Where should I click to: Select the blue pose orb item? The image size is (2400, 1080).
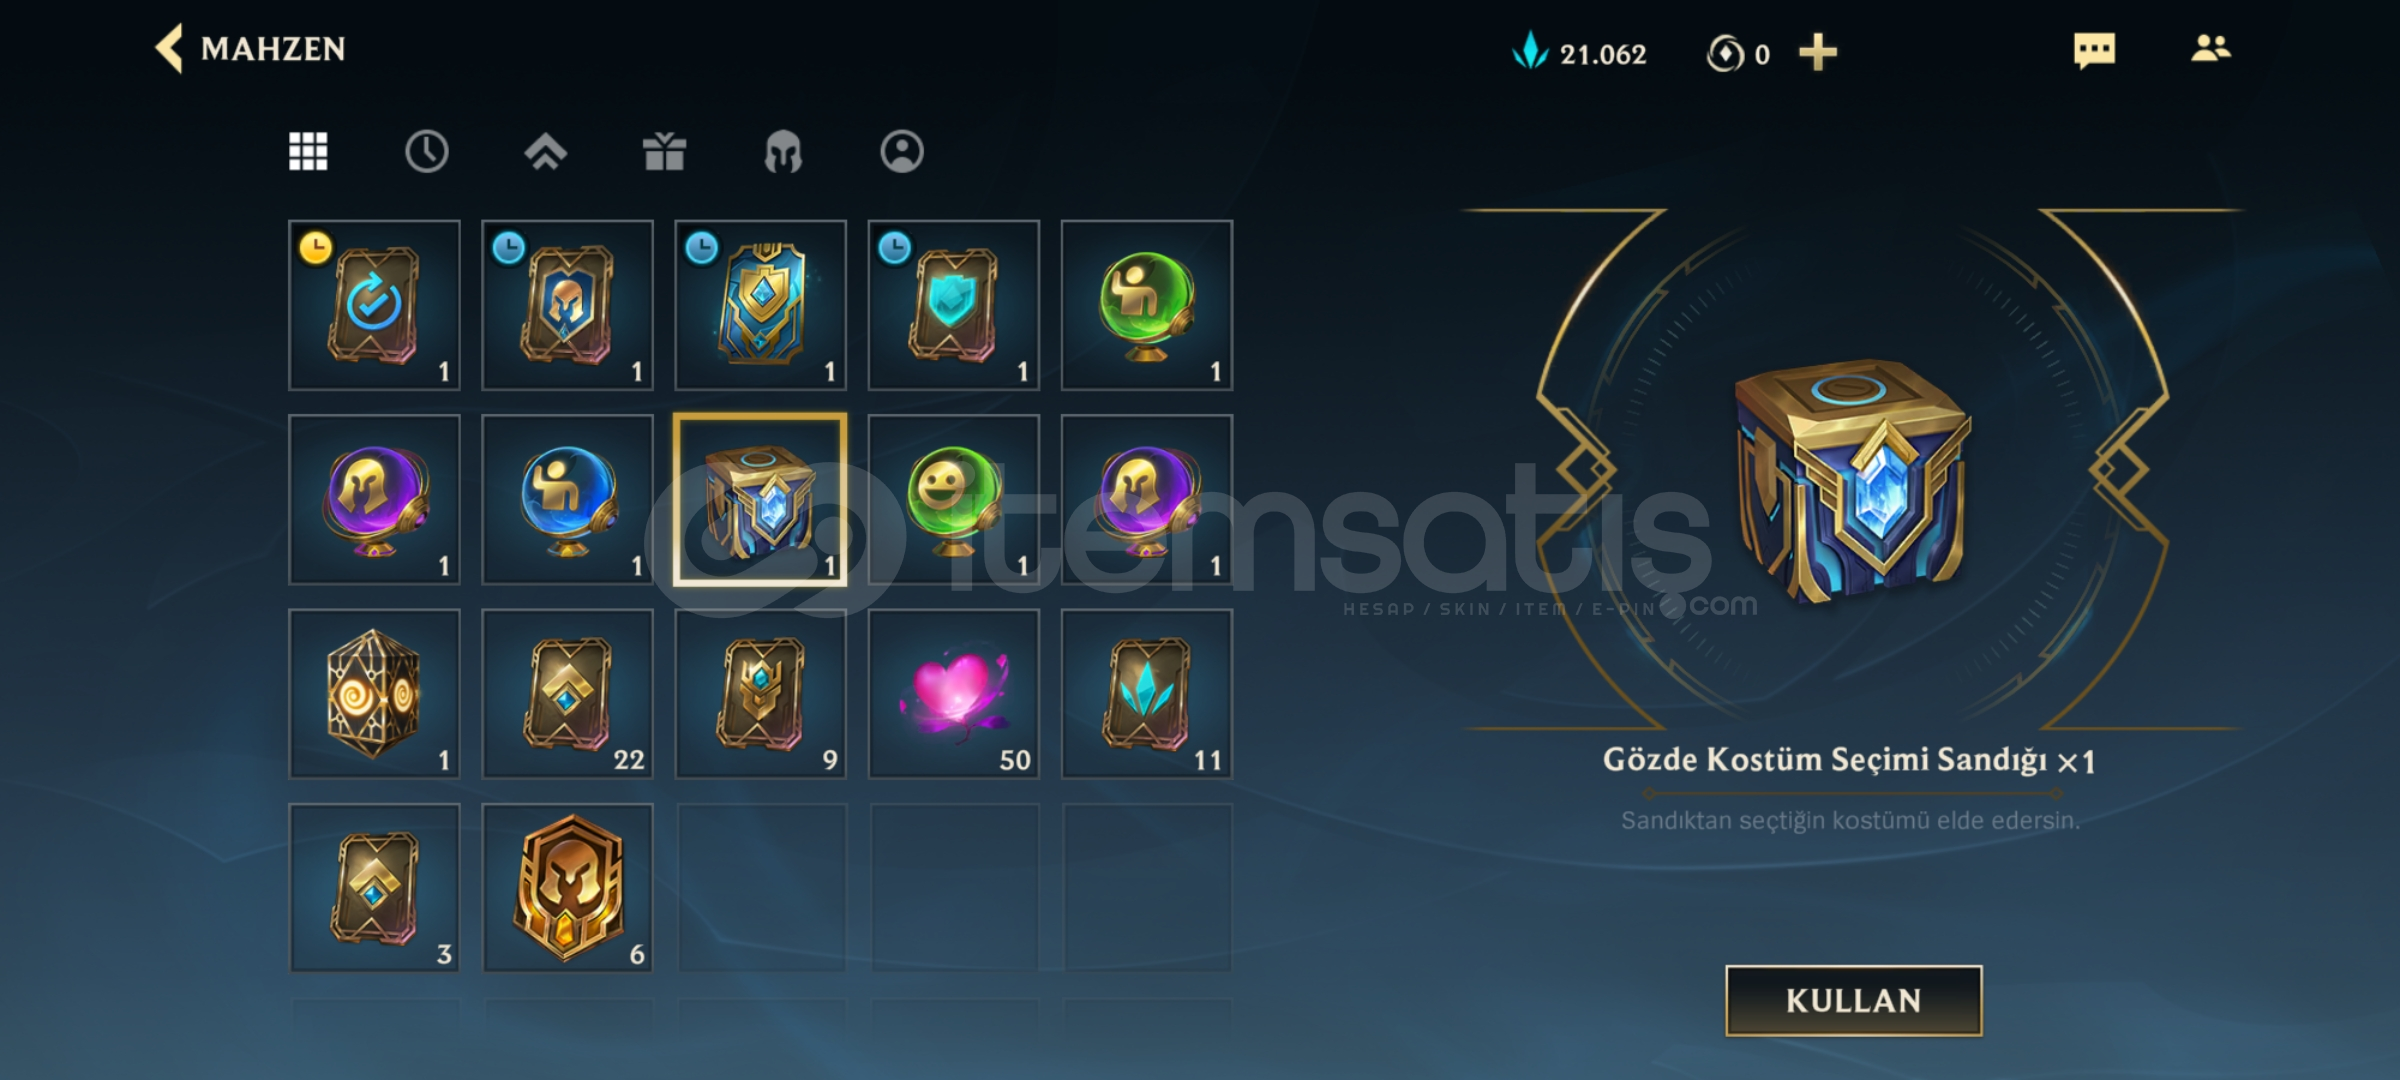(x=568, y=500)
